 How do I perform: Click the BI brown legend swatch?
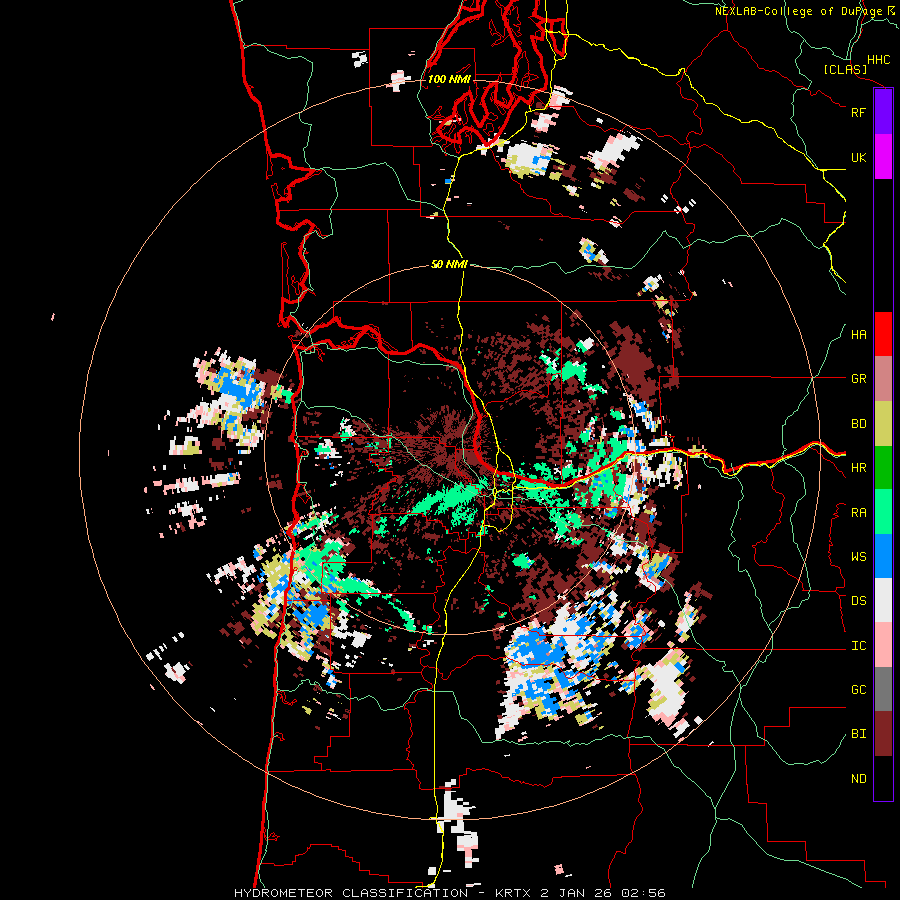[x=883, y=734]
